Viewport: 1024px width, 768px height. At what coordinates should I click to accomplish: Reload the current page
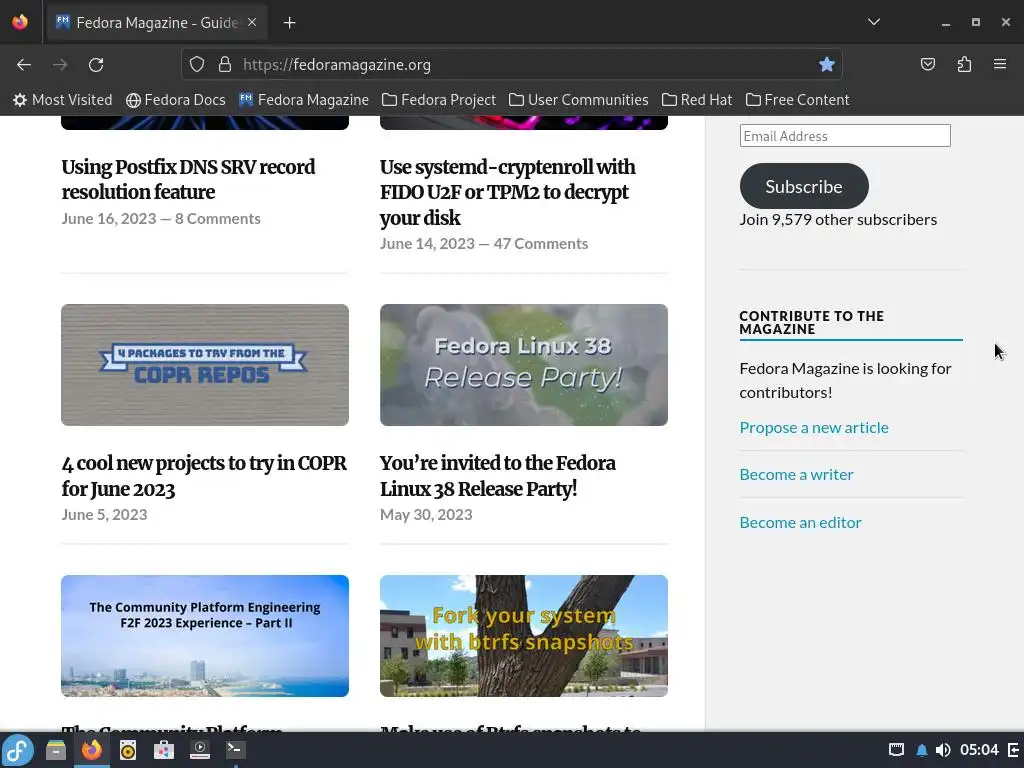pos(96,65)
